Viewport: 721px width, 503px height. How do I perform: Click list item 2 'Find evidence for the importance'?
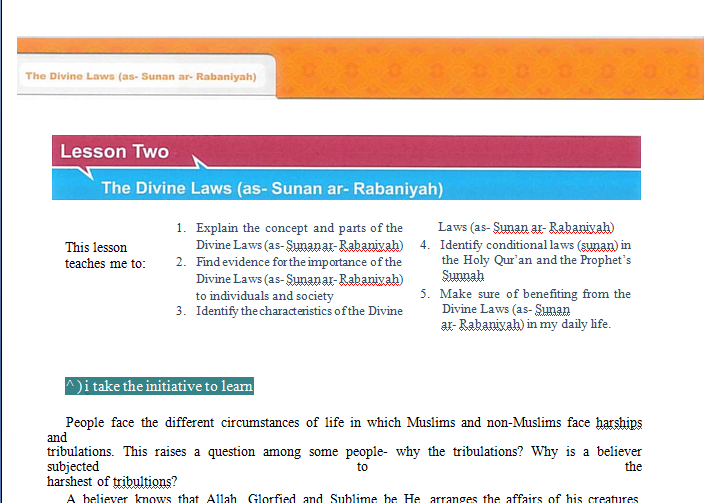[299, 262]
